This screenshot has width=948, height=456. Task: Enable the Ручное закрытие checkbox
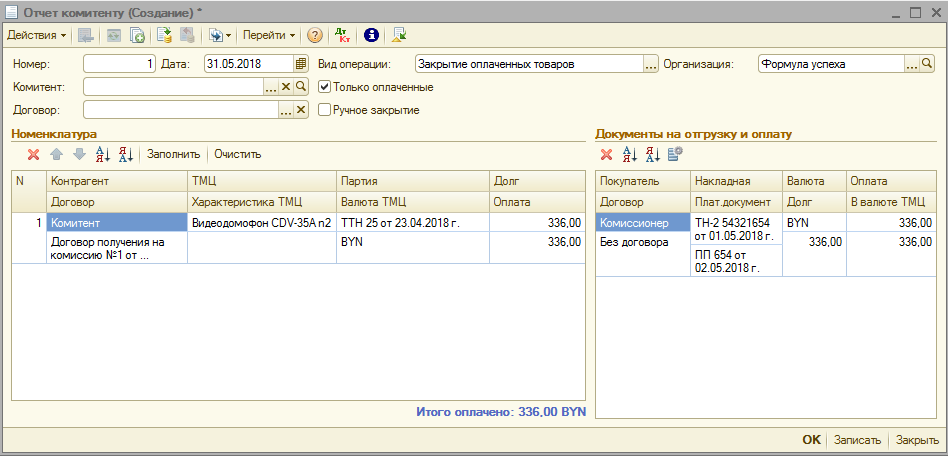coord(324,110)
